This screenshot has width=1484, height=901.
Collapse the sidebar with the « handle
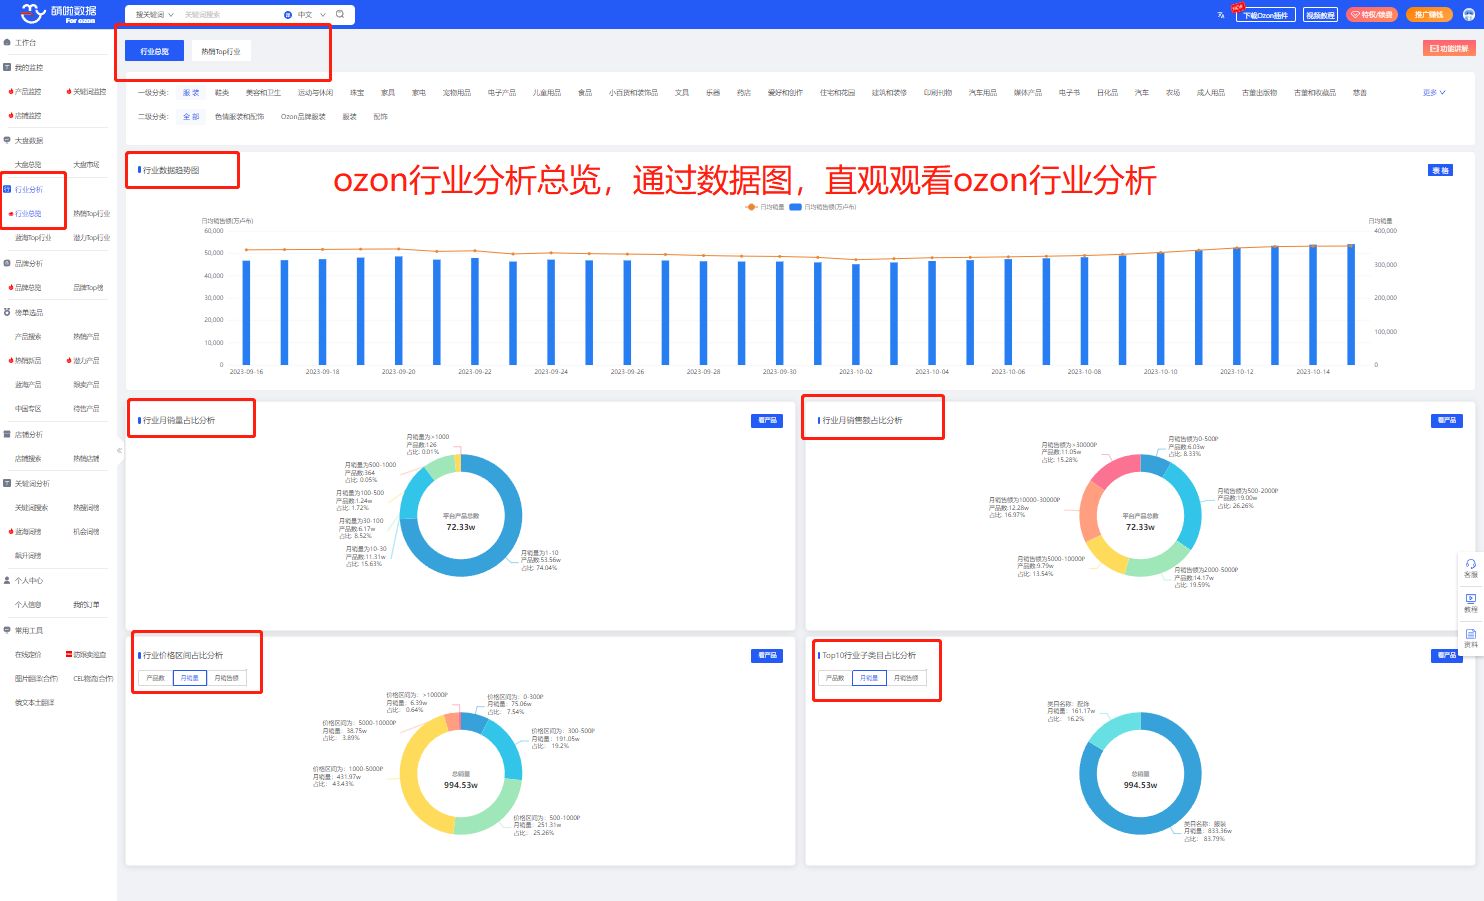click(119, 451)
